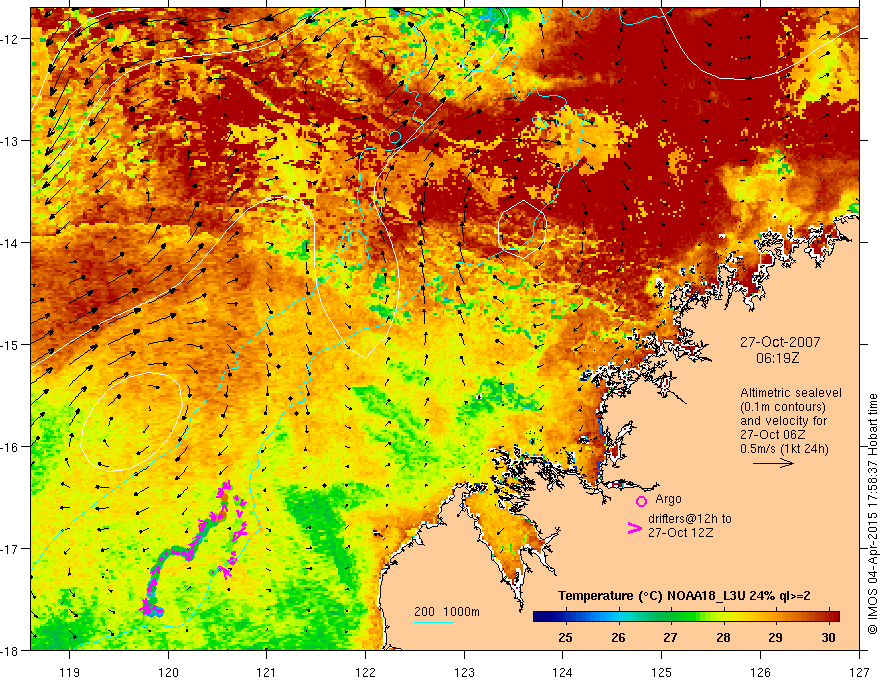Image resolution: width=880 pixels, height=680 pixels.
Task: Click the '0.5m/s (1kt 24h)' text
Action: point(784,449)
